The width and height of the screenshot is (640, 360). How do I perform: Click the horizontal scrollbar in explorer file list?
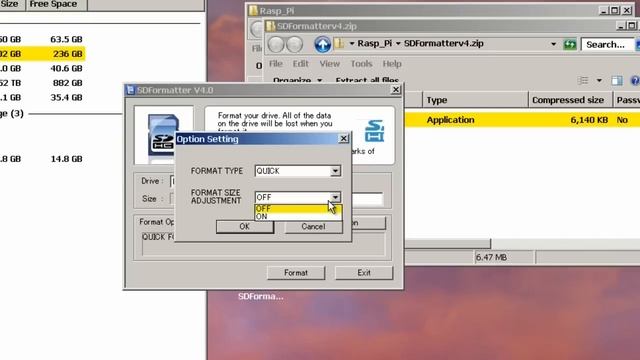pyautogui.click(x=447, y=244)
